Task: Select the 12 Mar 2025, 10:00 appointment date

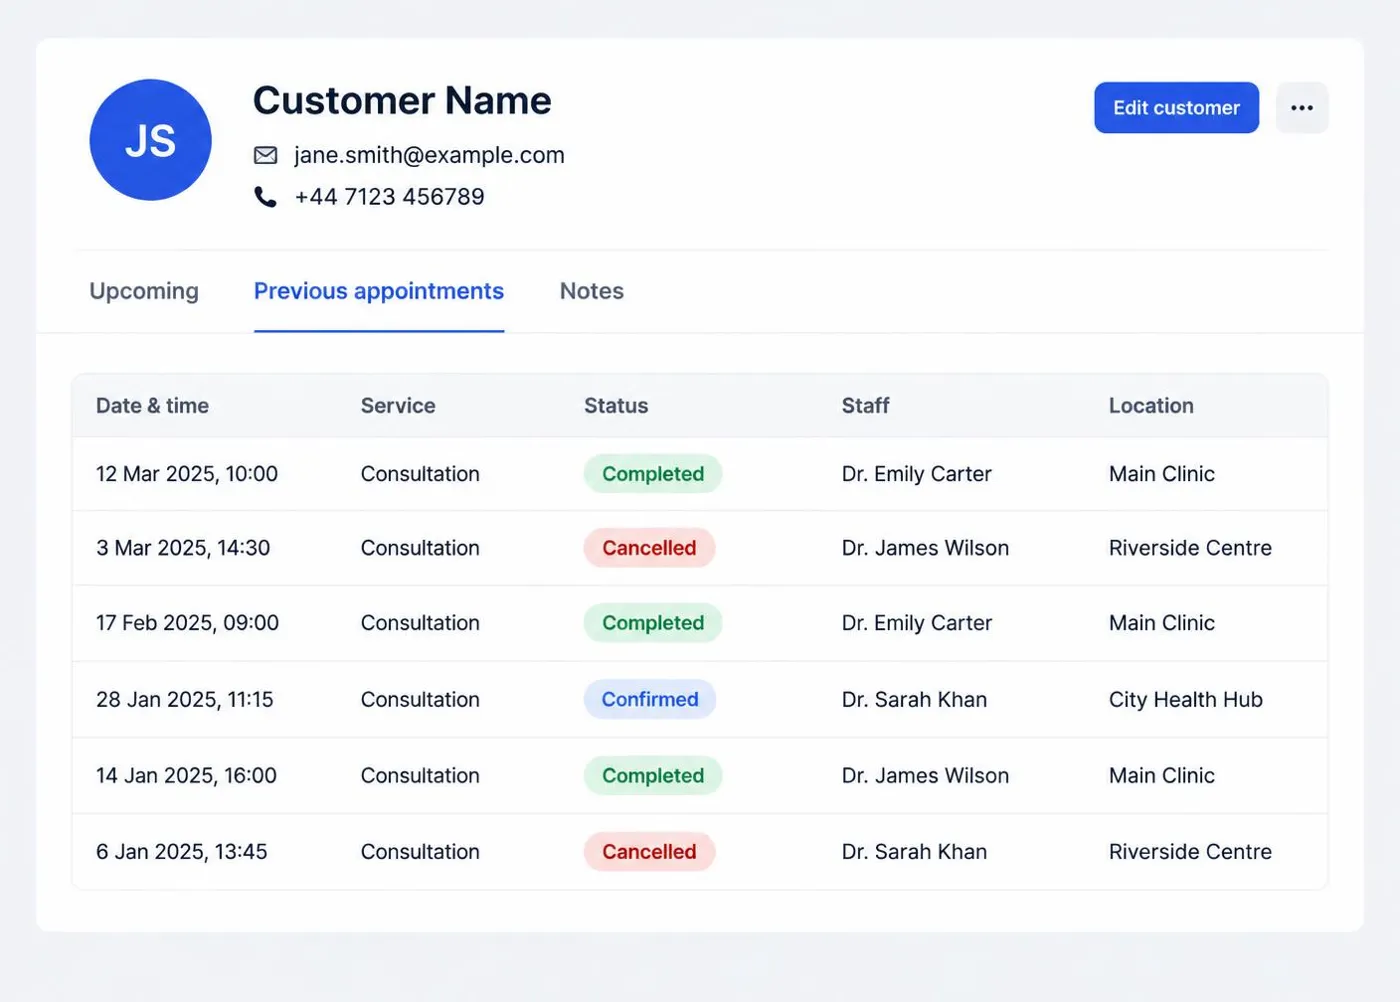Action: coord(187,474)
